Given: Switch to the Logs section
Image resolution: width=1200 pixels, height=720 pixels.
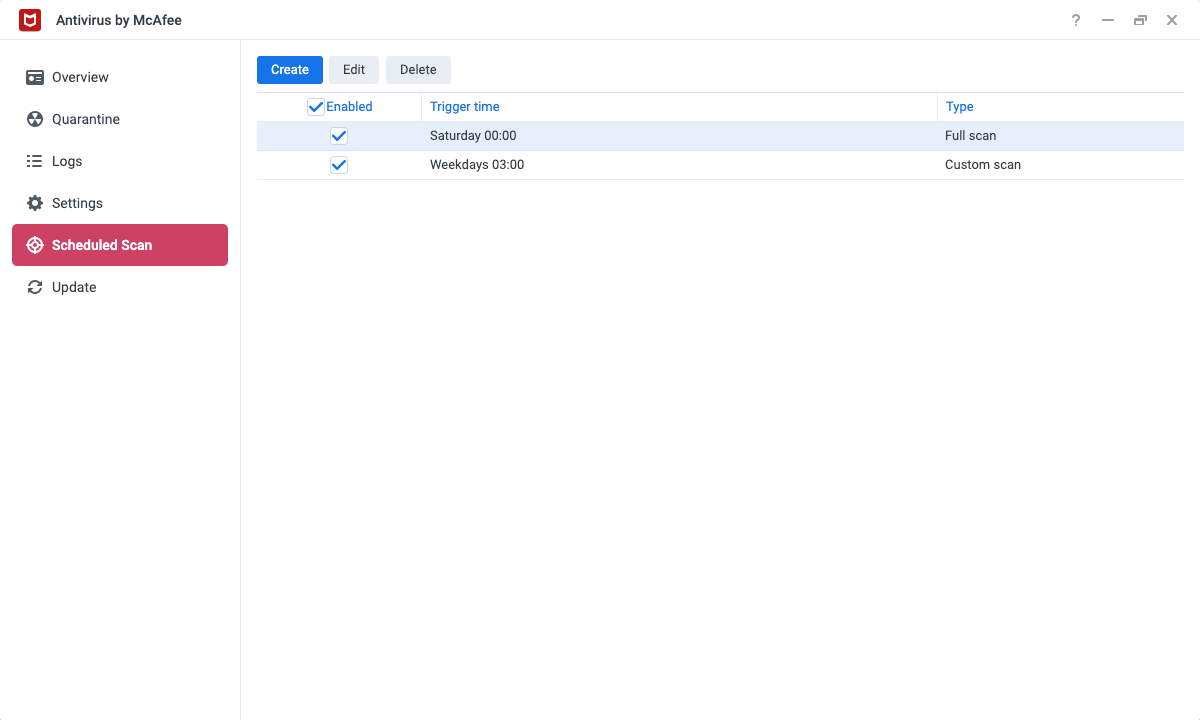Looking at the screenshot, I should click(67, 161).
